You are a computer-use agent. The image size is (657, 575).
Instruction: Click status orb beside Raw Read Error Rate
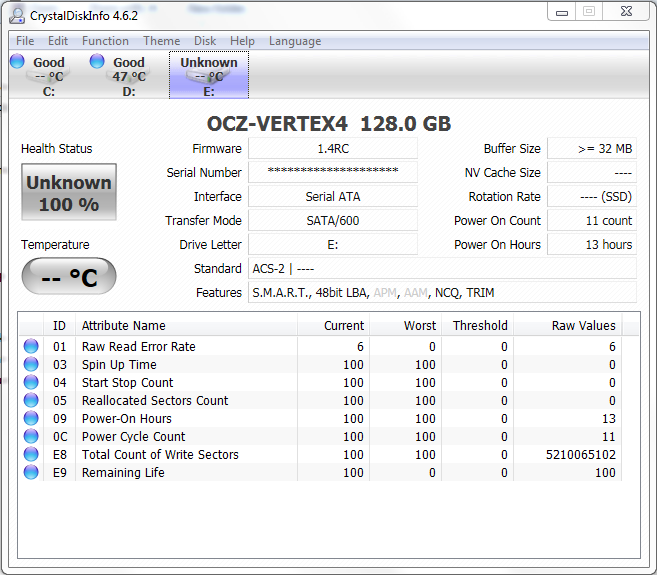click(31, 347)
